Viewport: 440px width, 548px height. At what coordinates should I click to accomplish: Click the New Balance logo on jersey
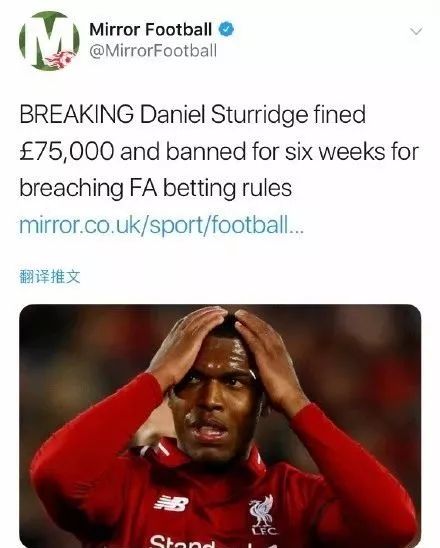tap(171, 504)
